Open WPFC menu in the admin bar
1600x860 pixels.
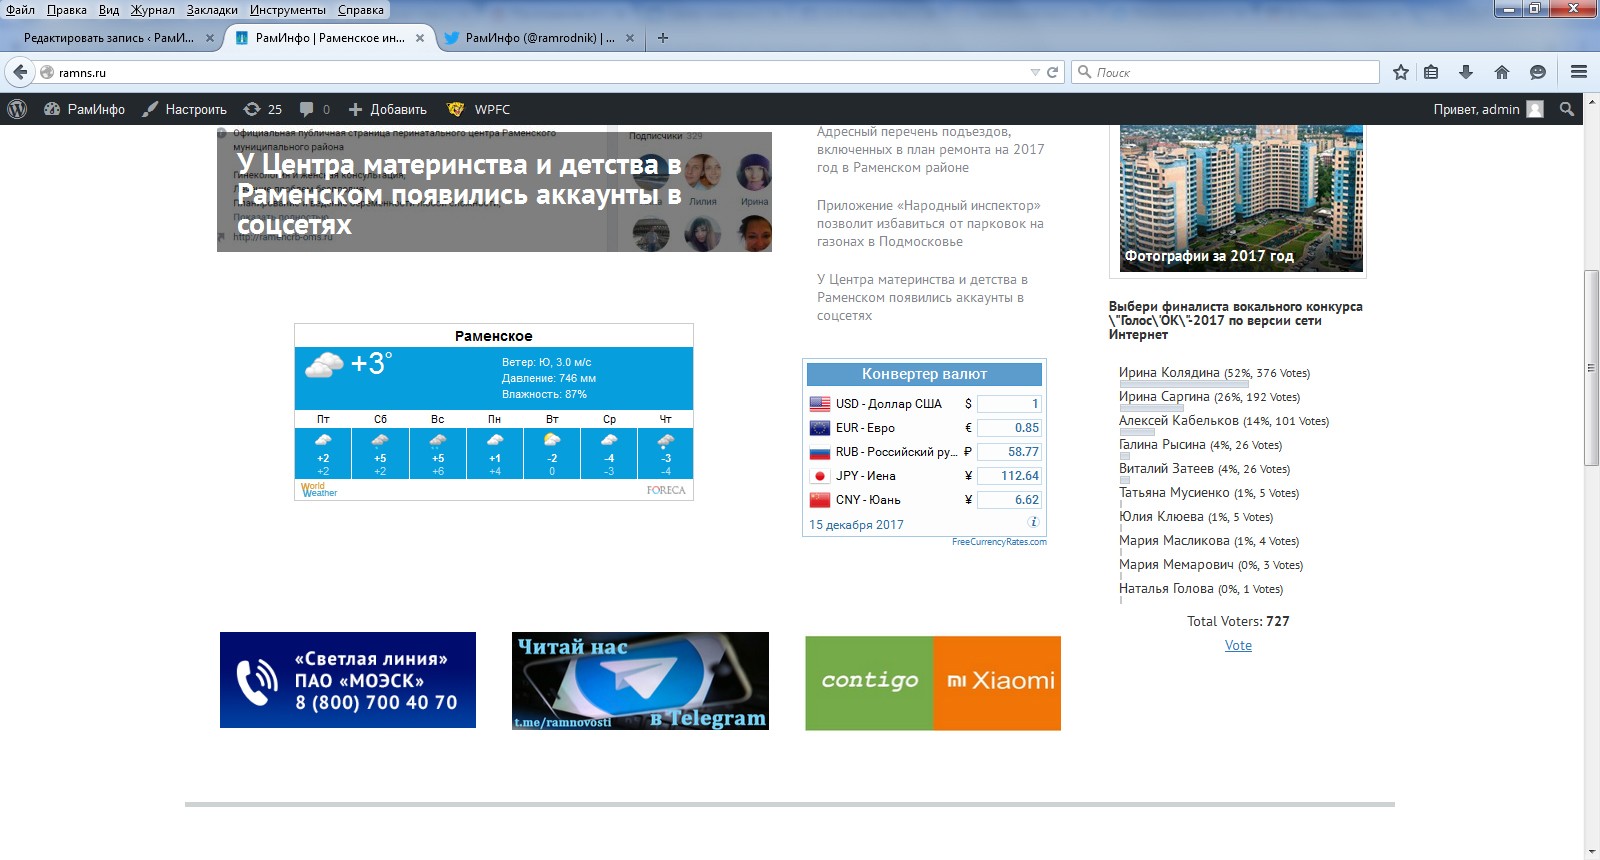point(480,109)
